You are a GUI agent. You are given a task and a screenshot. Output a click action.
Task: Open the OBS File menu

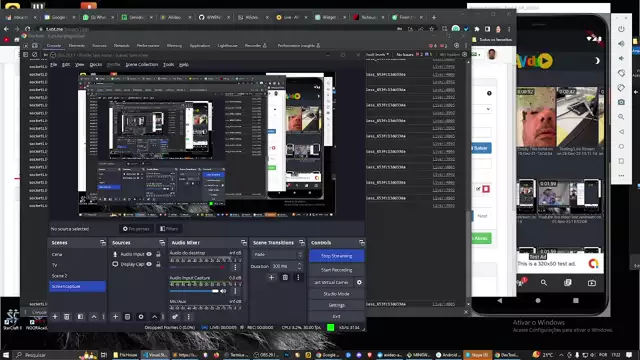[53, 64]
